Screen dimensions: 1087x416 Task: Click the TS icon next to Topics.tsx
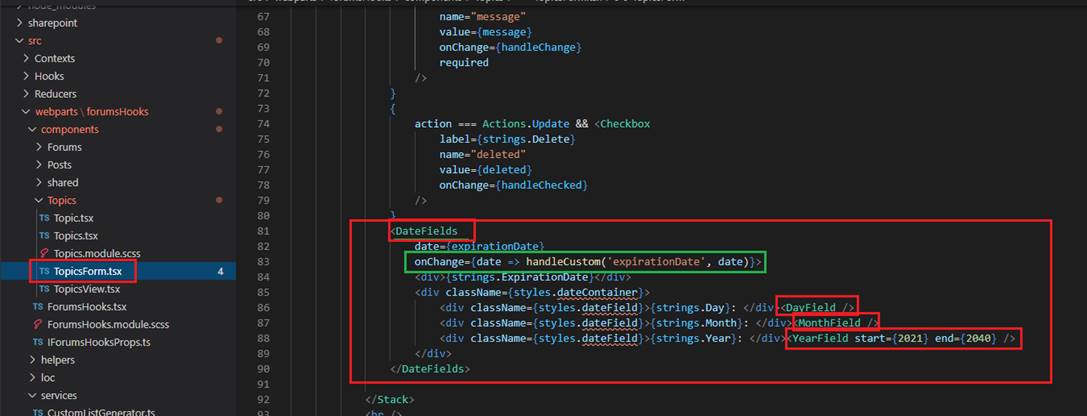[x=44, y=236]
